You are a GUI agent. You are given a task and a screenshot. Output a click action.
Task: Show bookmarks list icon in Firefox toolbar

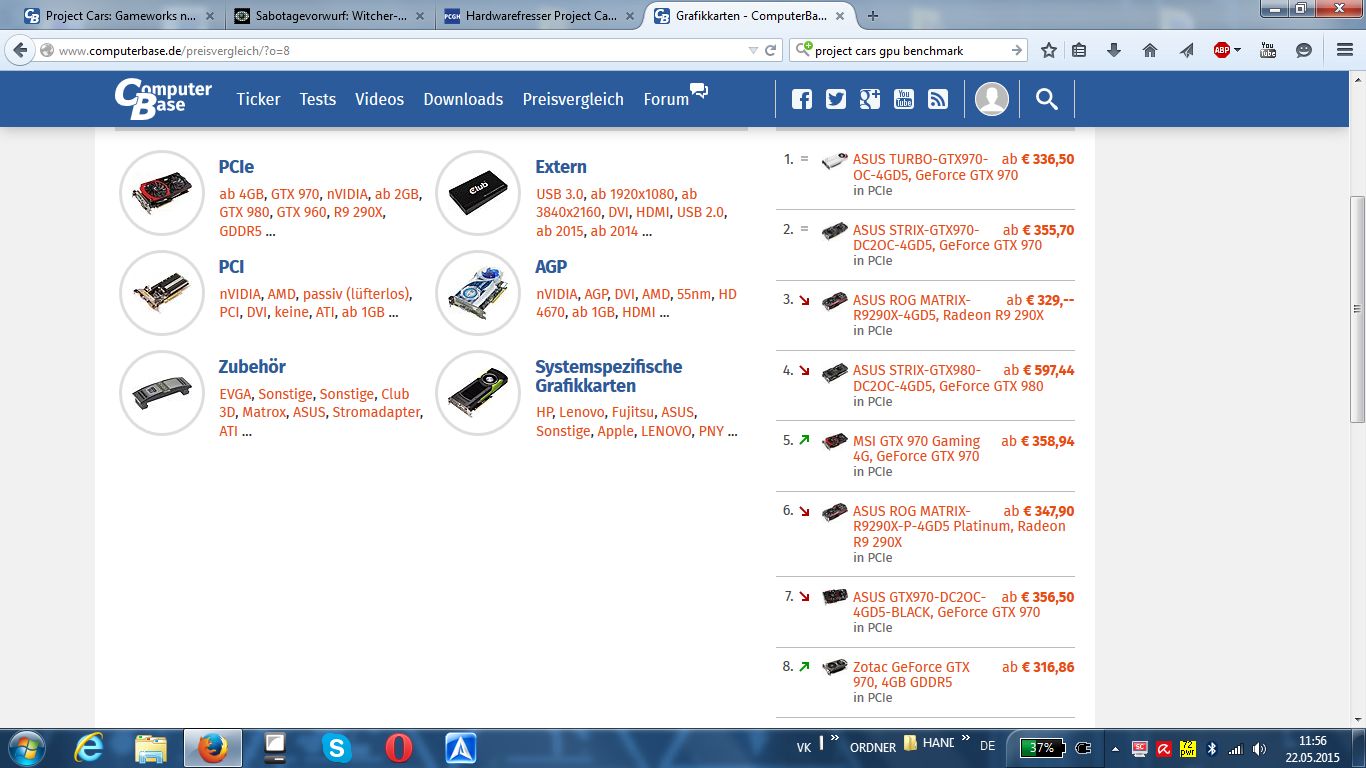pyautogui.click(x=1079, y=50)
